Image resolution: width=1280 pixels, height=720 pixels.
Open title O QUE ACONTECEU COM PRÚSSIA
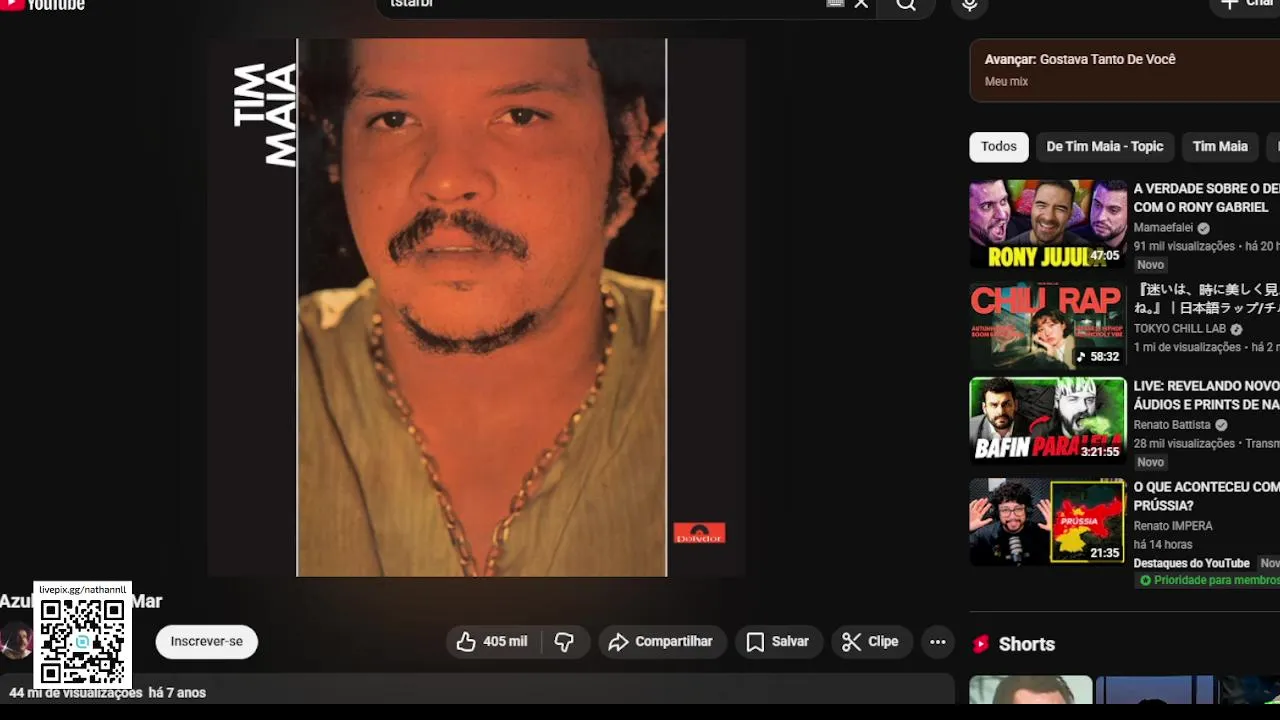(1206, 496)
